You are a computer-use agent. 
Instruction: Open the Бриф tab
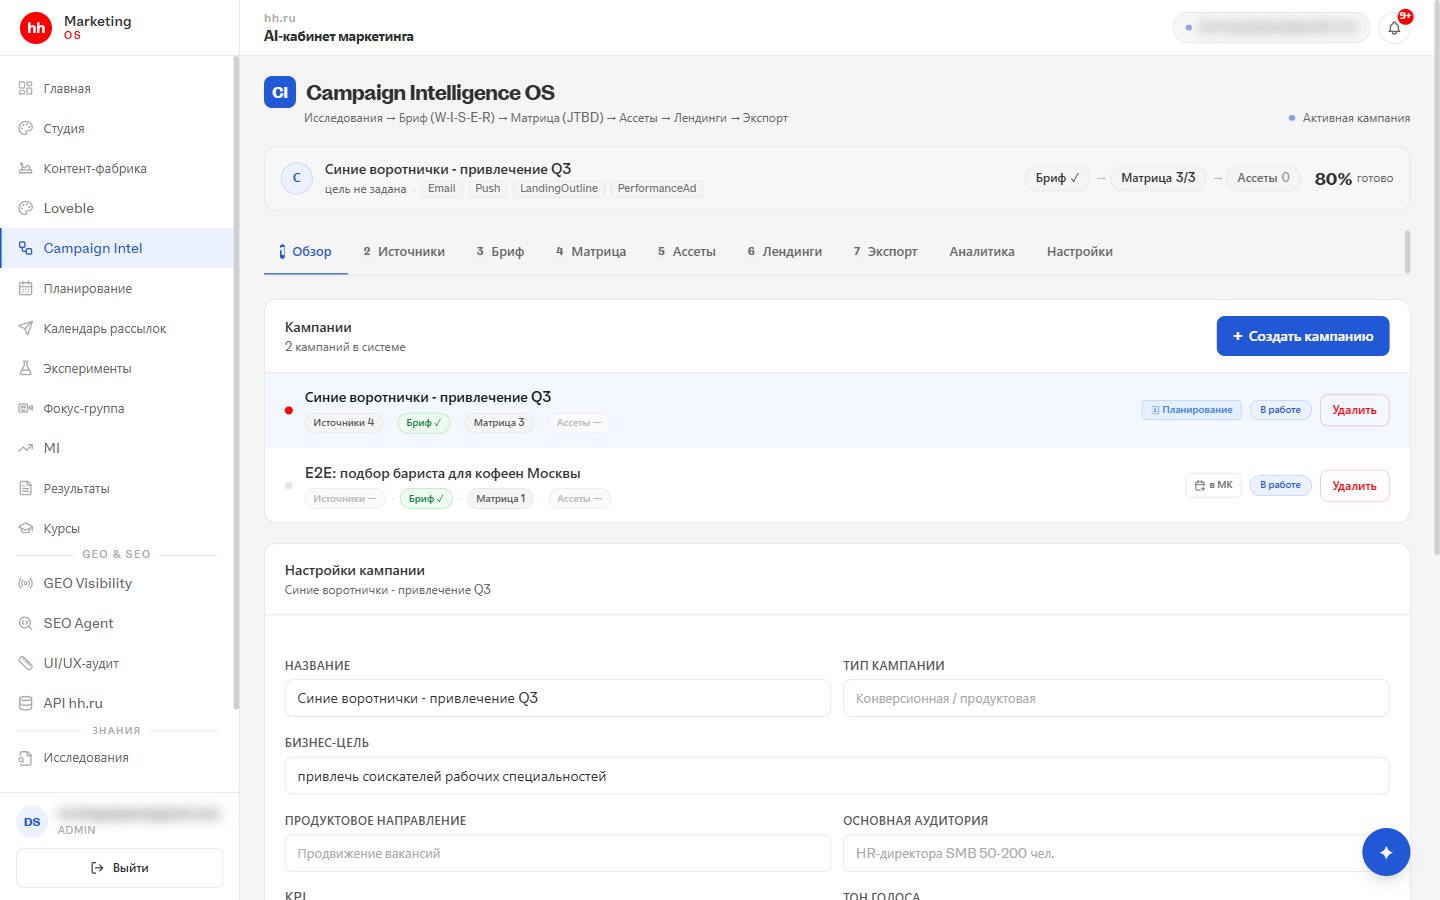500,251
